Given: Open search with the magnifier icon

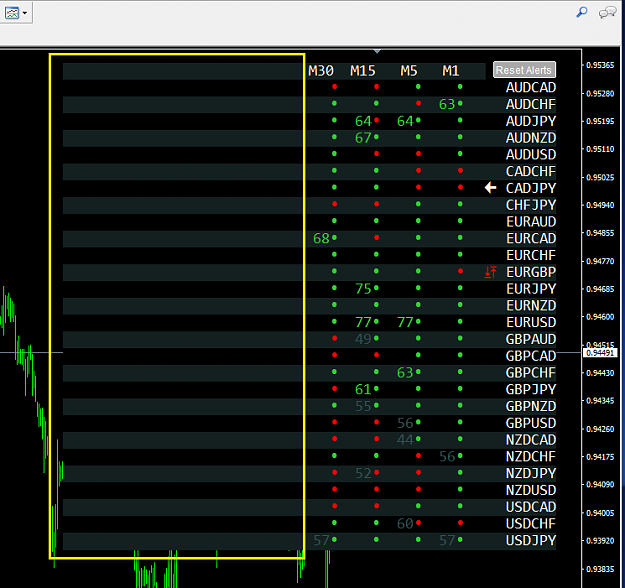Looking at the screenshot, I should click(x=582, y=12).
